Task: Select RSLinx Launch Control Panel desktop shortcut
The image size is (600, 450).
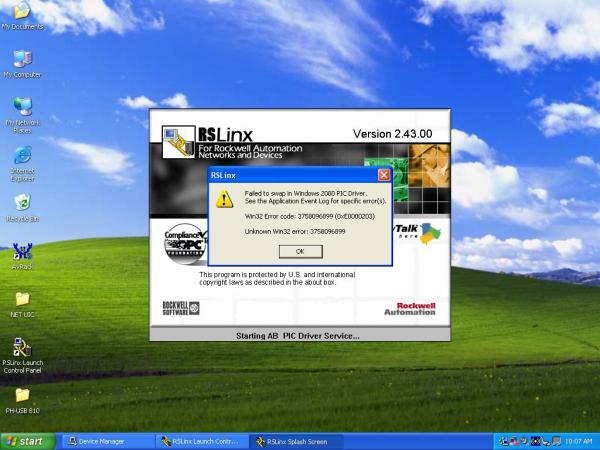Action: (22, 355)
